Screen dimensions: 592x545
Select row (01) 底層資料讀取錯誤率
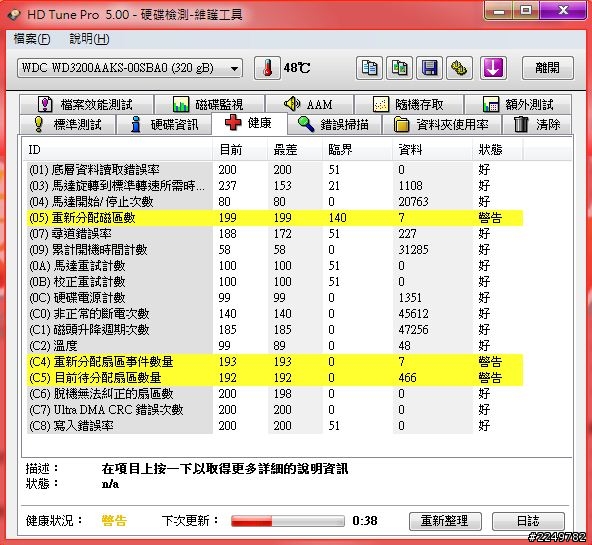pos(274,170)
